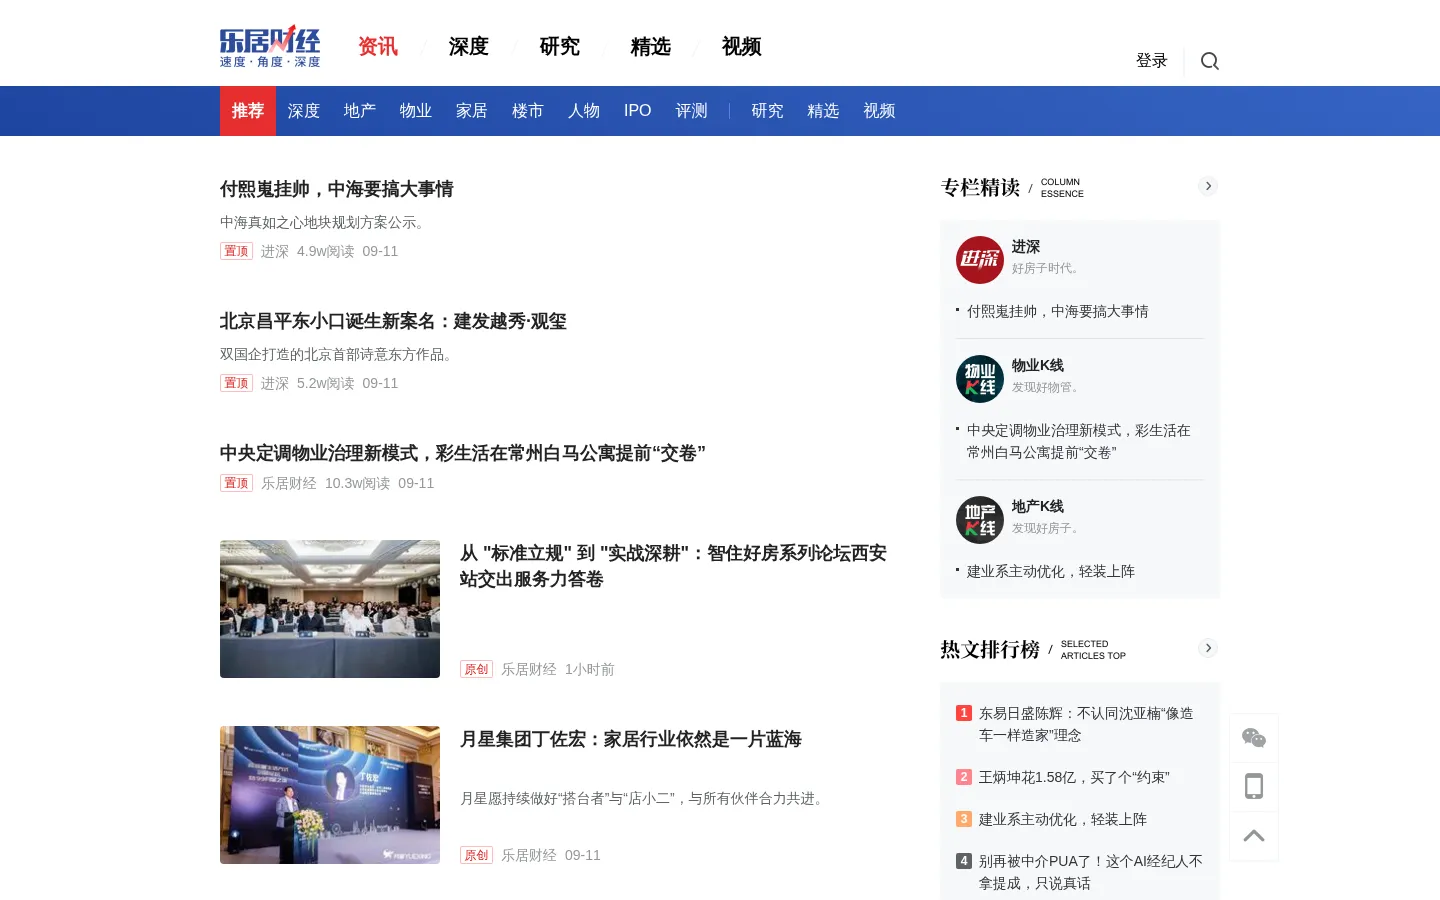The height and width of the screenshot is (900, 1440).
Task: Click the 专栏精读 section title
Action: pyautogui.click(x=980, y=188)
